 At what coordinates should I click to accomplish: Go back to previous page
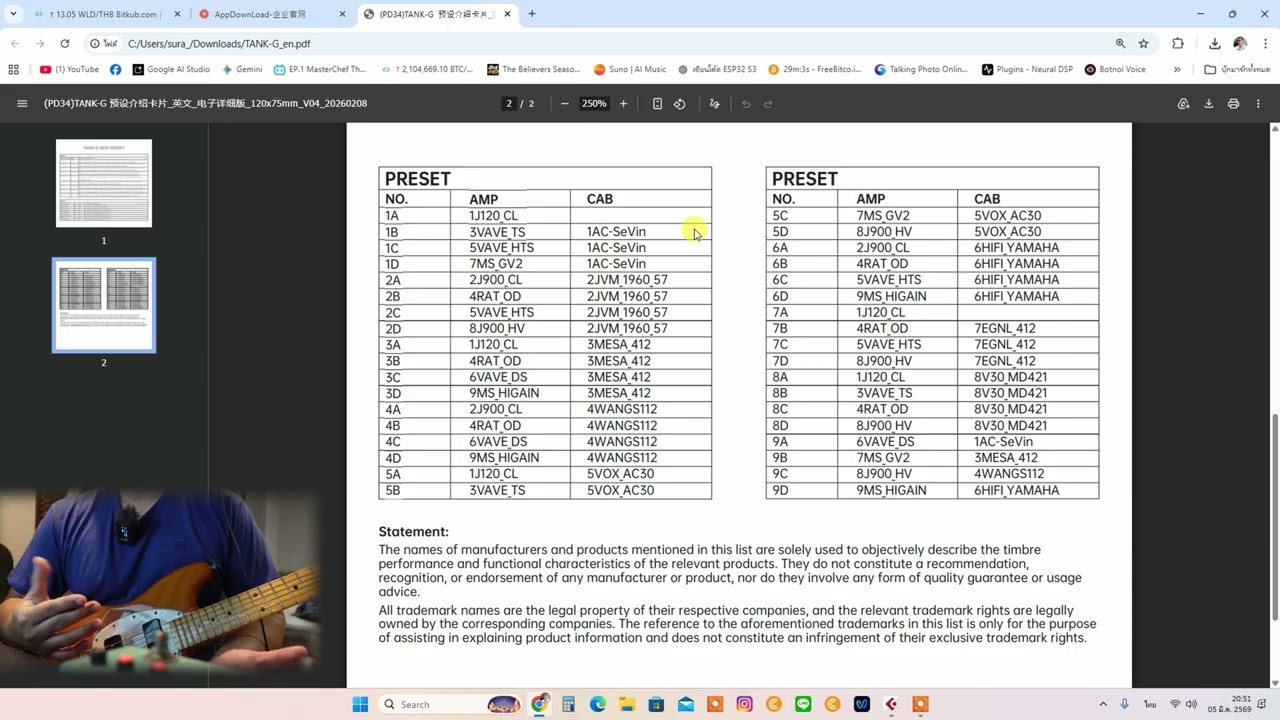(15, 44)
